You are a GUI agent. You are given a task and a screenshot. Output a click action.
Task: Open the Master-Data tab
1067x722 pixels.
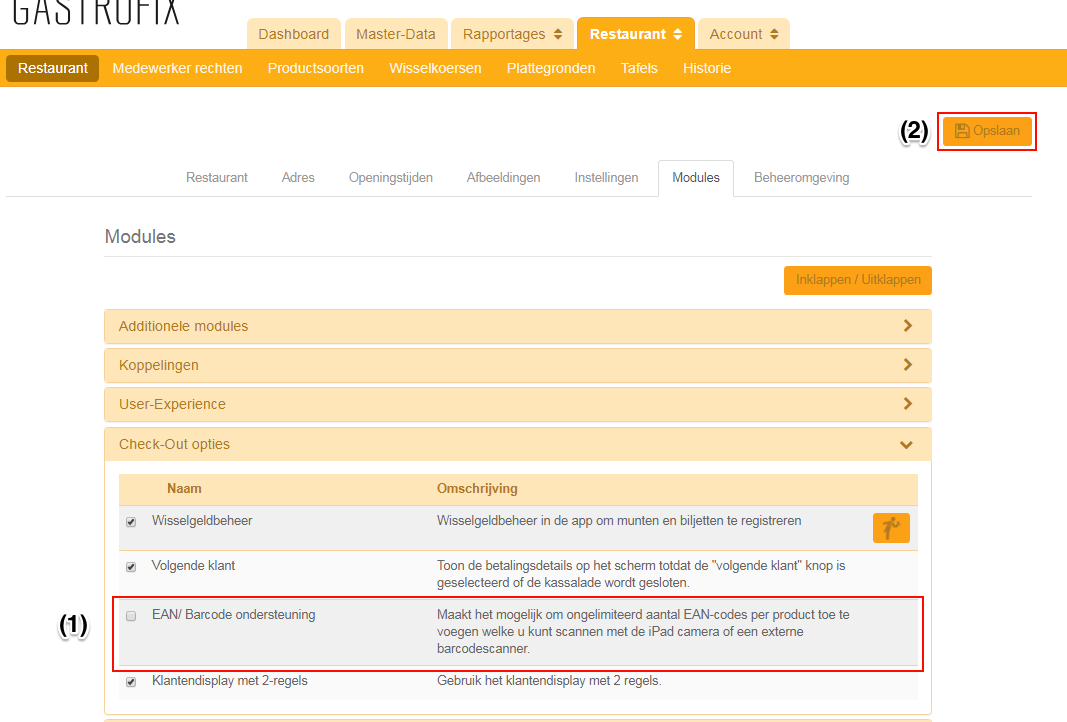click(x=396, y=34)
